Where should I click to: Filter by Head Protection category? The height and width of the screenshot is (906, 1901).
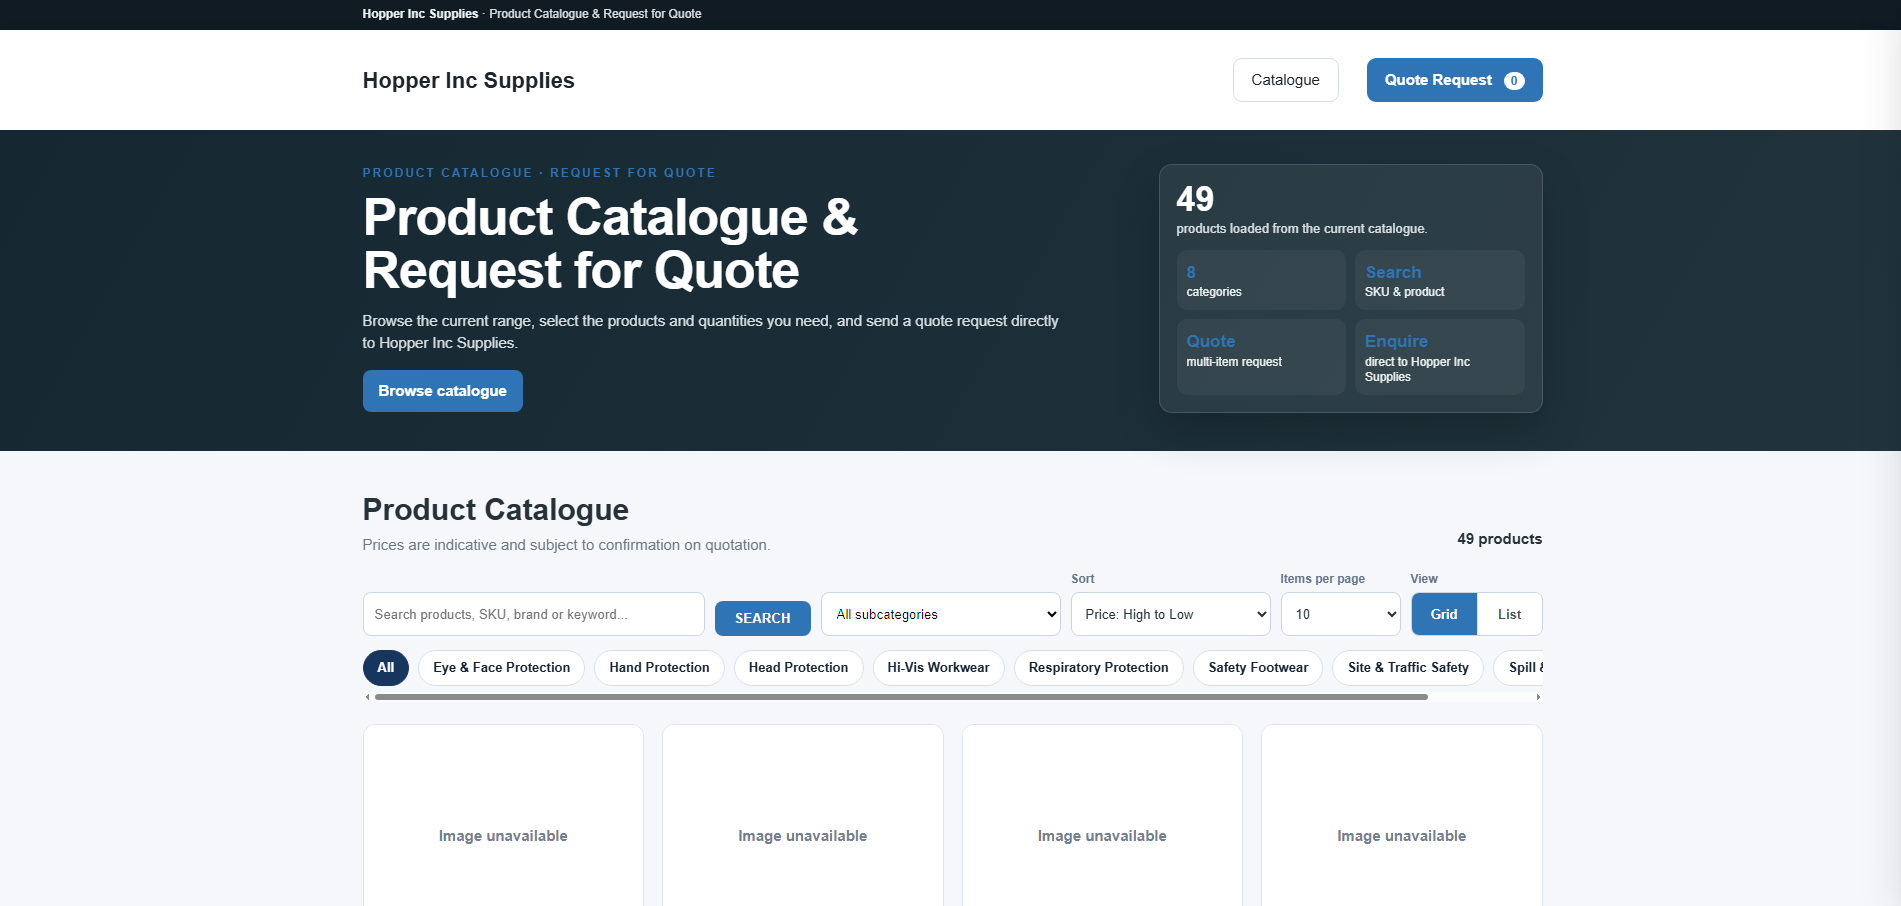[x=798, y=667]
